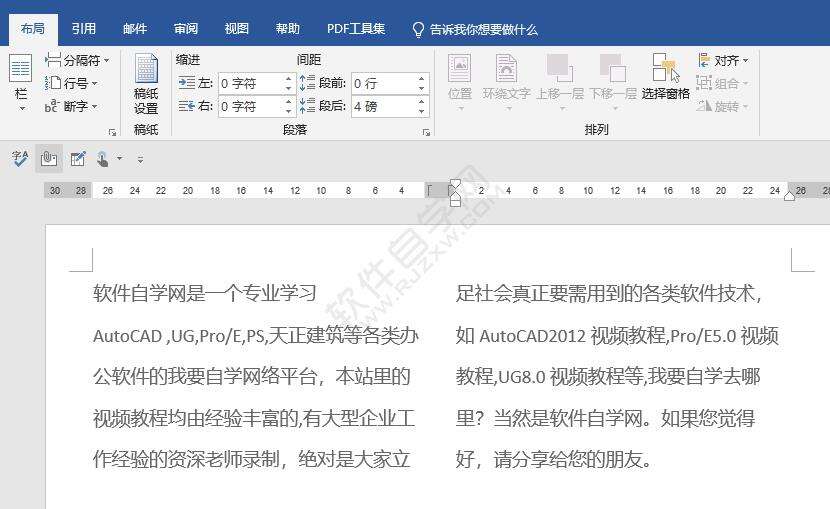Switch to the 引用 tab

84,29
